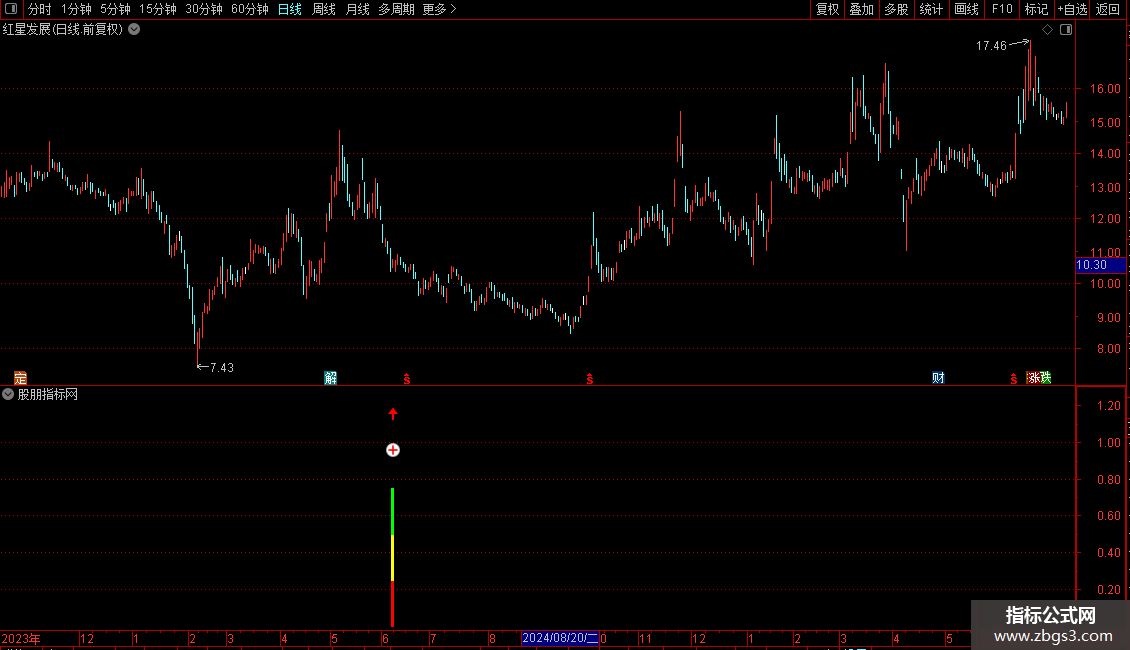Click the green-yellow-red indicator bar

click(x=393, y=557)
